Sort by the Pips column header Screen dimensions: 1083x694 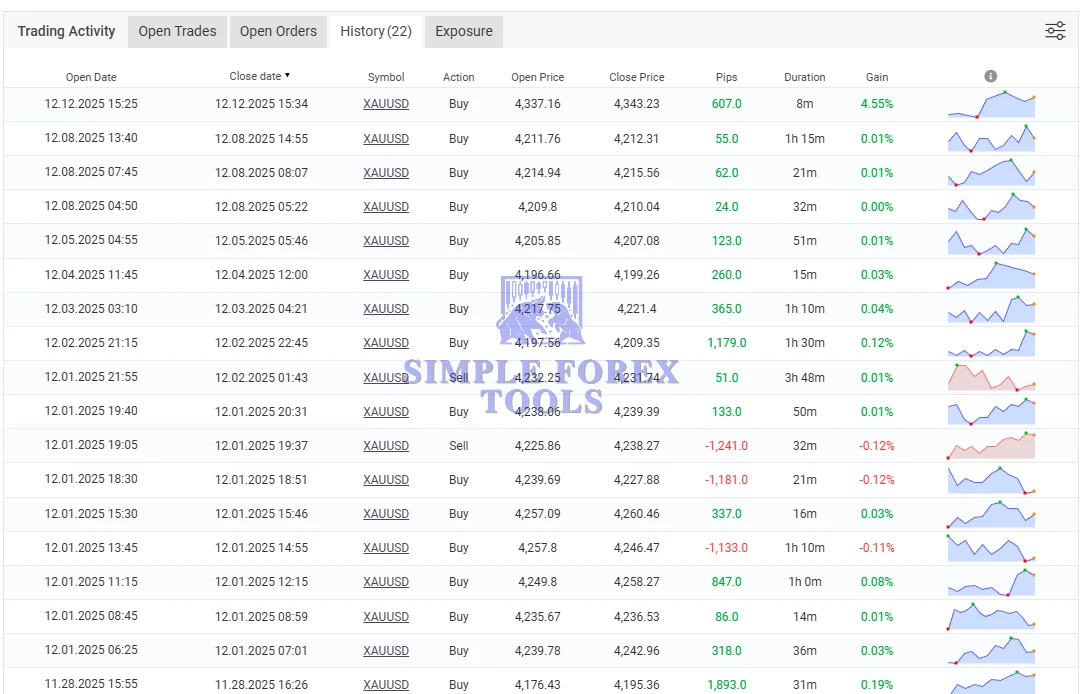(727, 77)
